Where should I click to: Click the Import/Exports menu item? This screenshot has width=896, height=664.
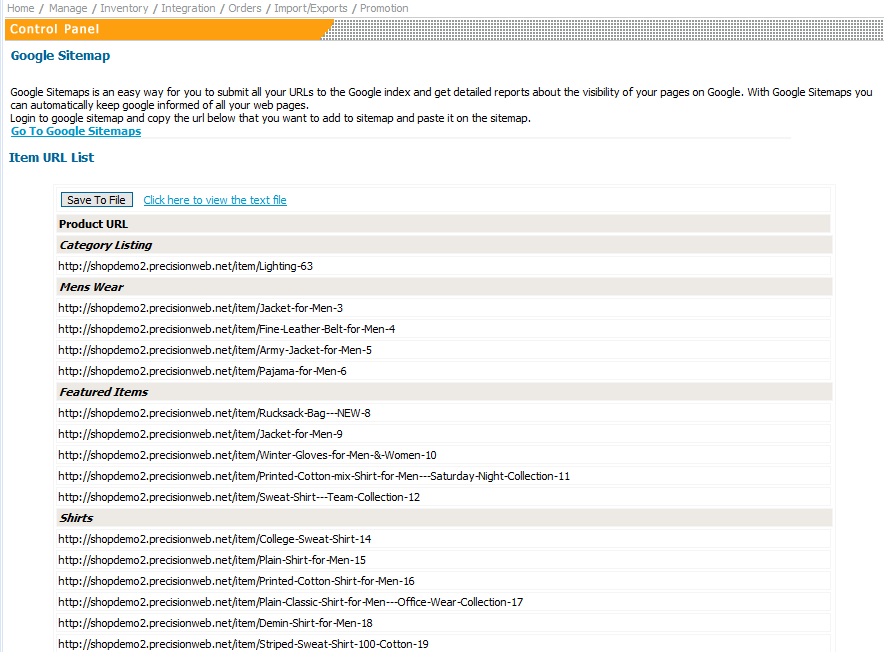(x=311, y=8)
